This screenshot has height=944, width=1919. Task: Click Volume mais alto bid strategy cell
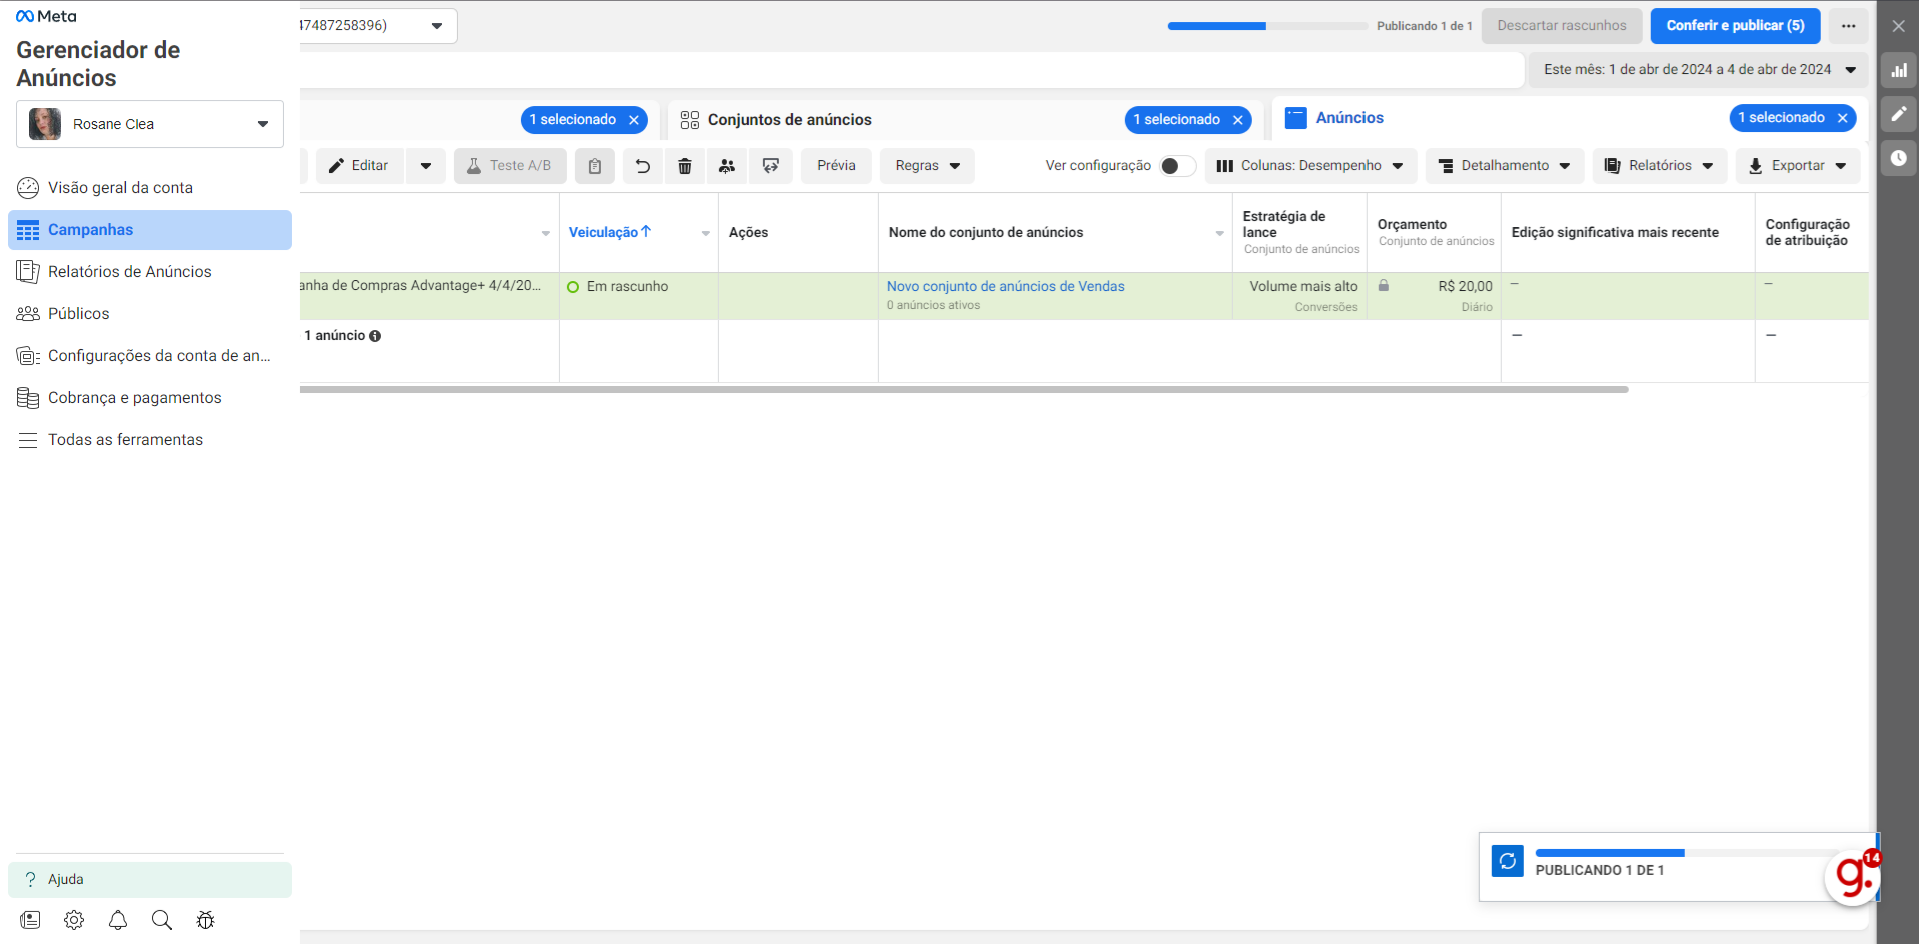pos(1300,296)
